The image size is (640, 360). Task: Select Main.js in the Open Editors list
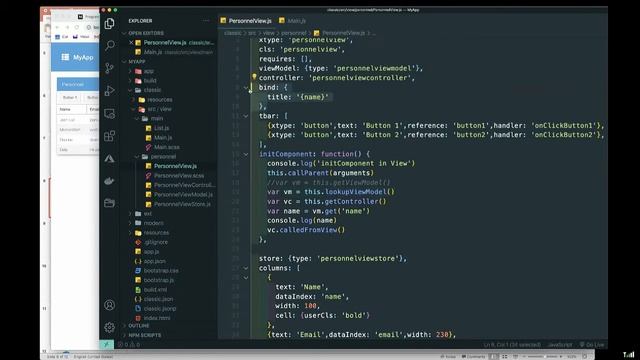173,52
